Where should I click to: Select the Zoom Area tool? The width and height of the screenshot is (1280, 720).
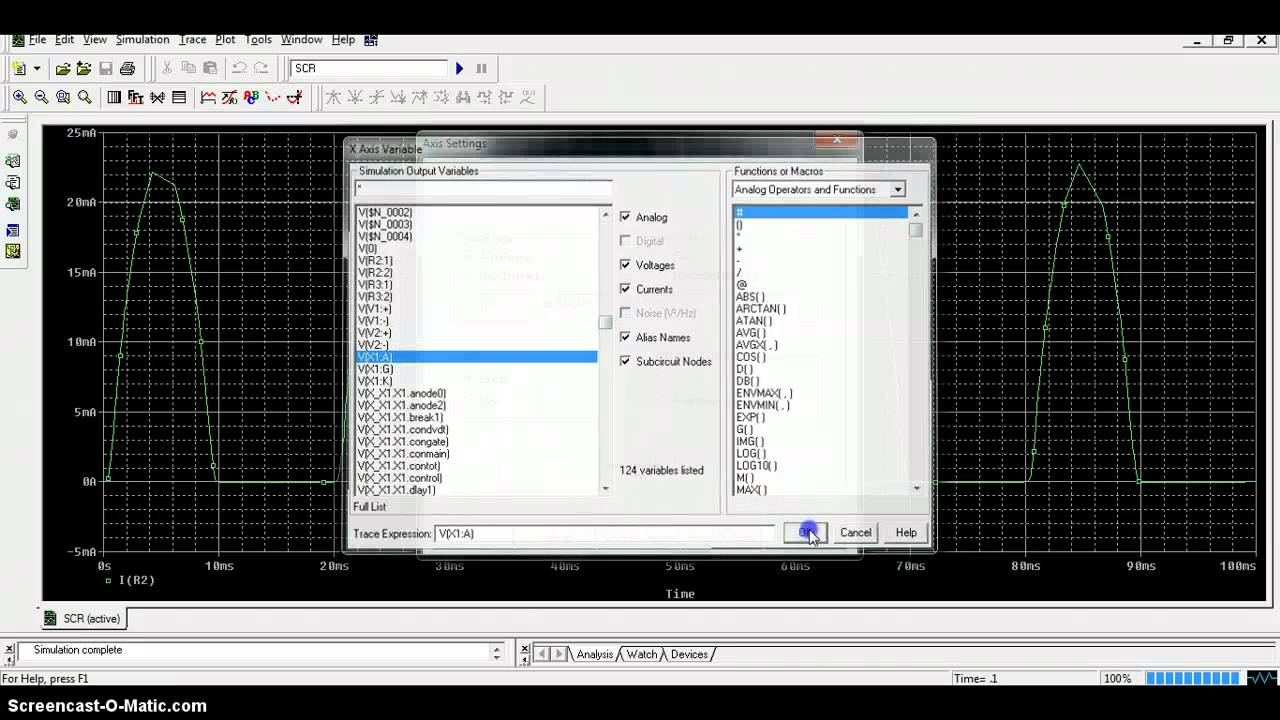[x=63, y=97]
